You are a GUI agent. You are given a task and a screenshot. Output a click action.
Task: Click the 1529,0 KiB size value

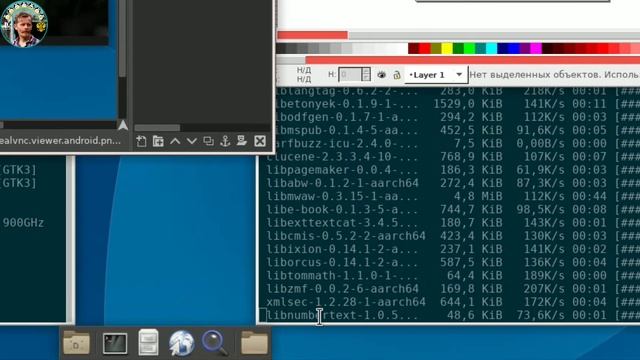[x=468, y=104]
